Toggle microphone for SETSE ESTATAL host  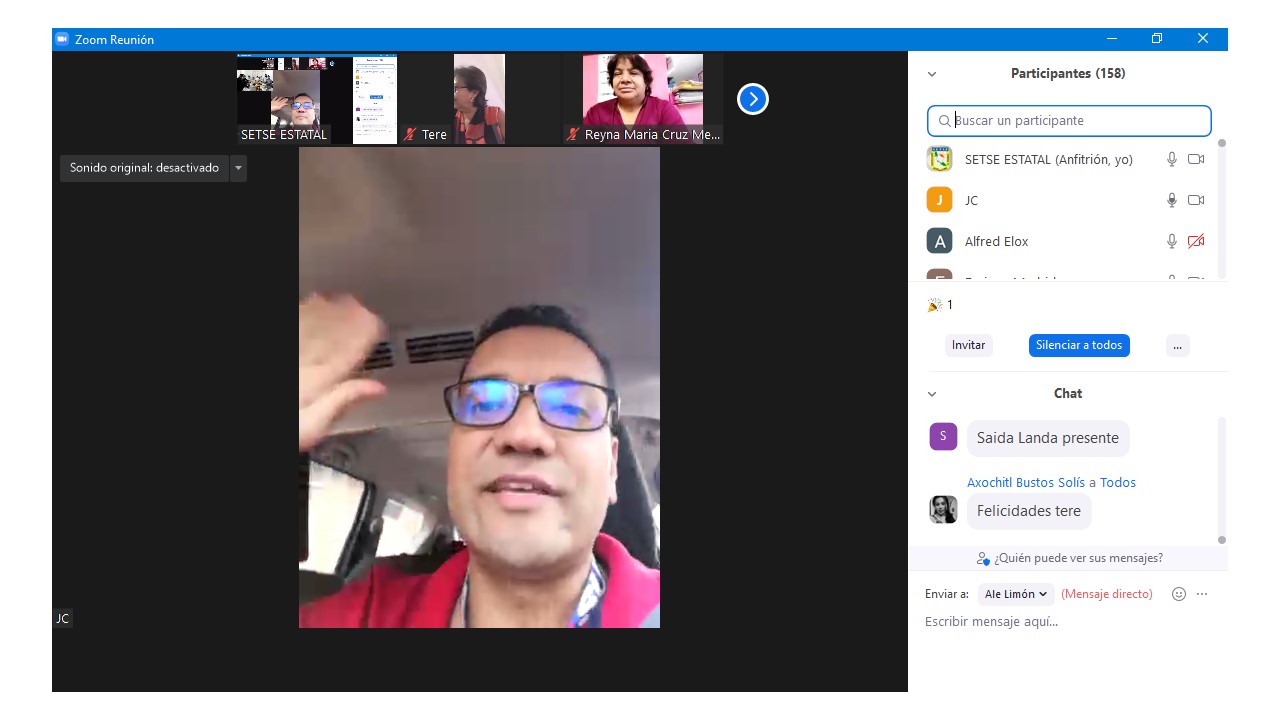point(1172,159)
